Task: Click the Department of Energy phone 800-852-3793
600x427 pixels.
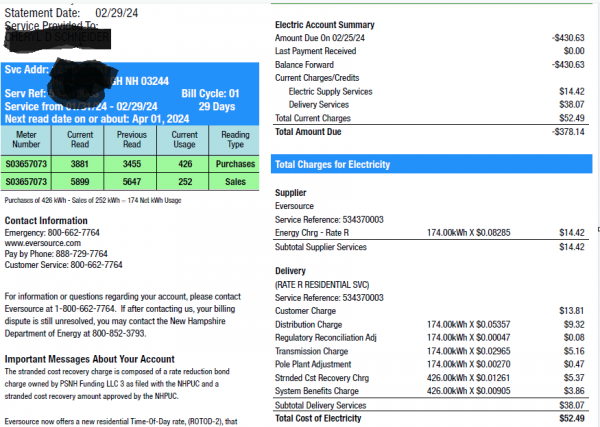Action: click(x=119, y=334)
